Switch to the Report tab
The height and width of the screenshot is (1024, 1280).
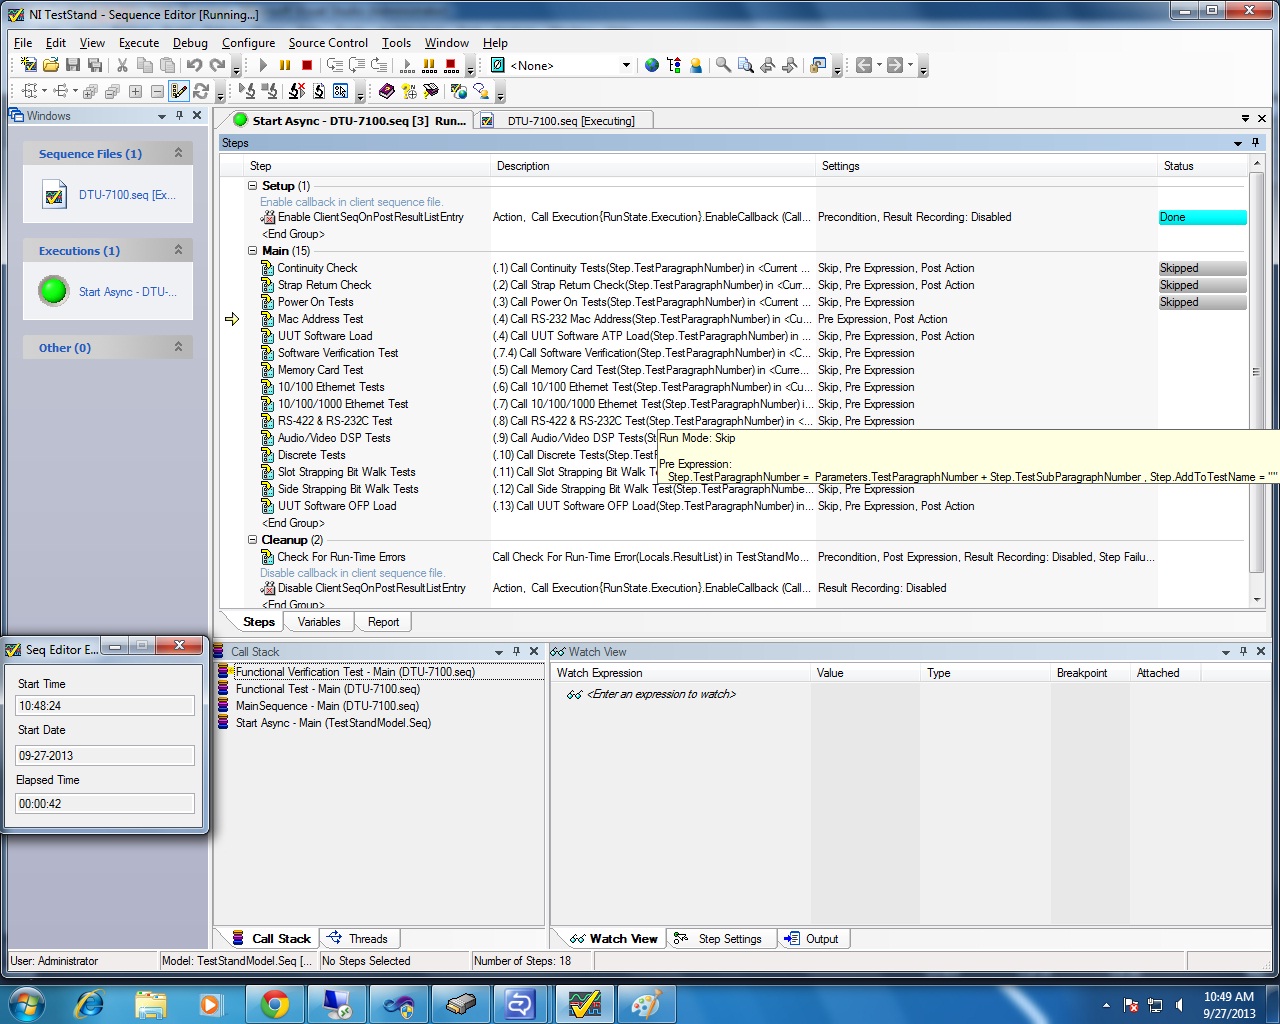pos(383,622)
